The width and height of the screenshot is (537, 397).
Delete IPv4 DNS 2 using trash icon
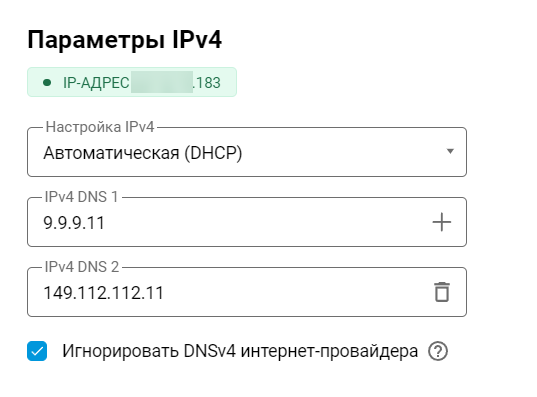tap(442, 292)
